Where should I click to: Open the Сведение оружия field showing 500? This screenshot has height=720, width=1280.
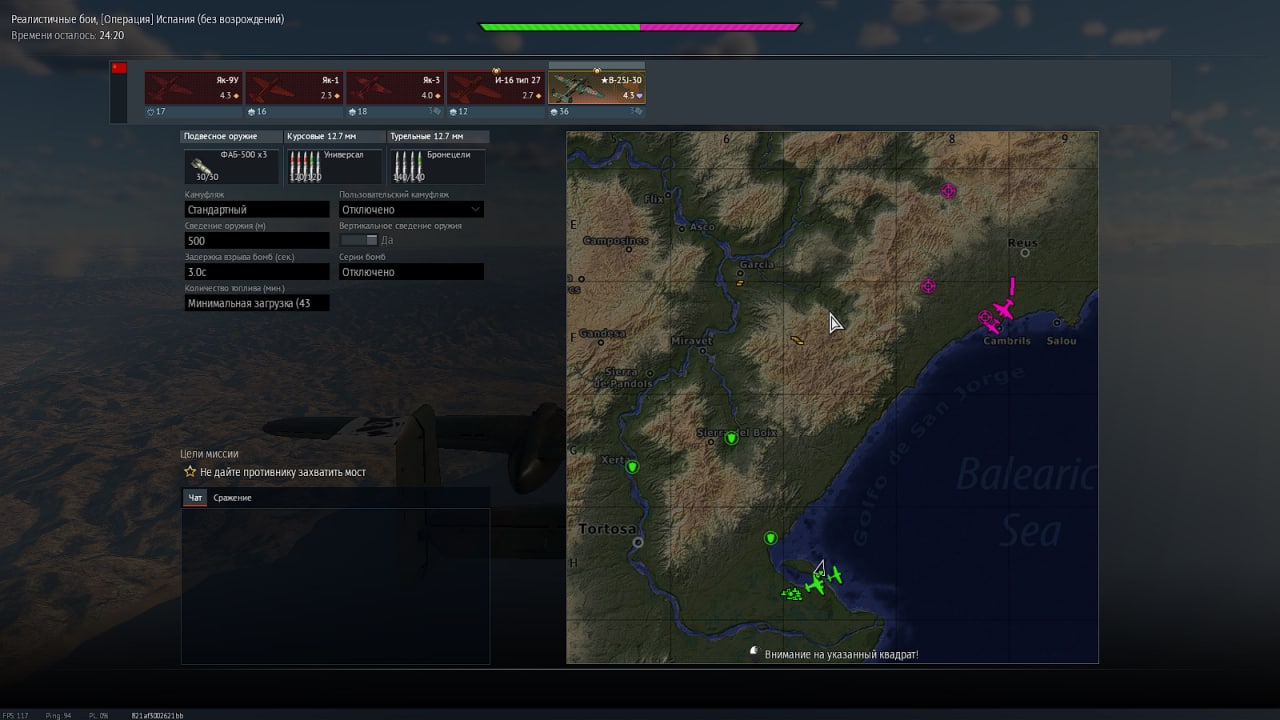pyautogui.click(x=257, y=241)
